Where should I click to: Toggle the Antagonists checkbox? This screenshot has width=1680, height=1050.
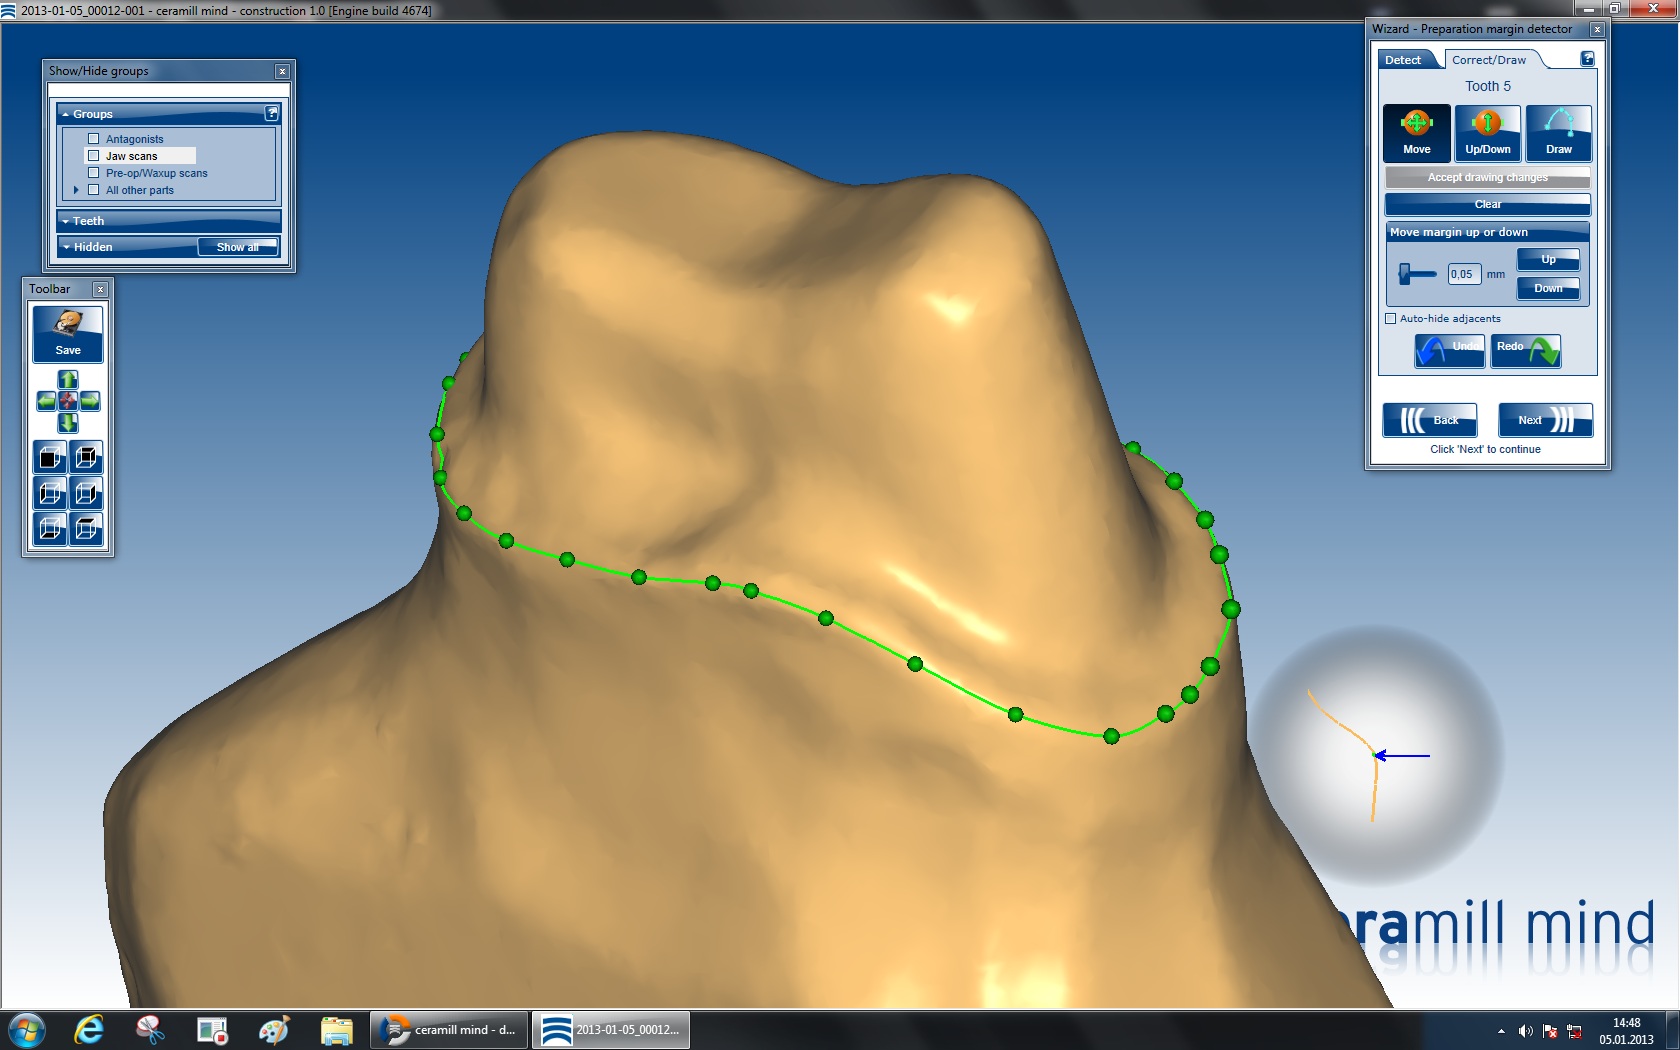[94, 139]
